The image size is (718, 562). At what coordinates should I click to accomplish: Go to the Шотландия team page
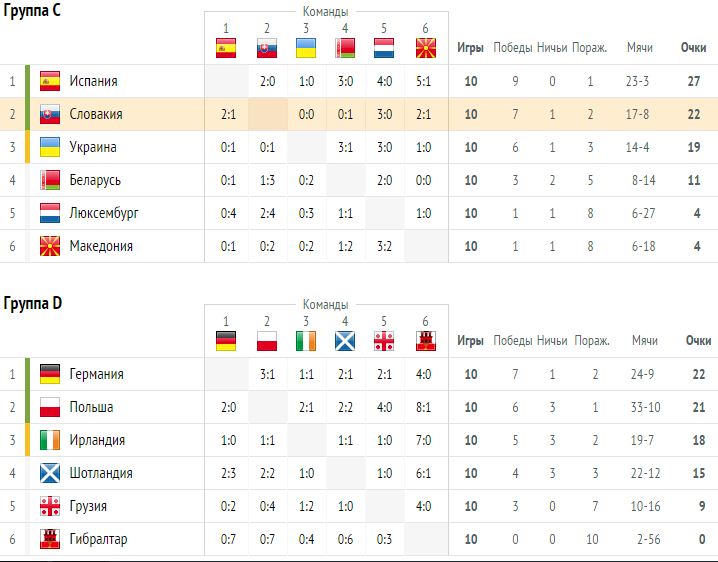(x=101, y=474)
